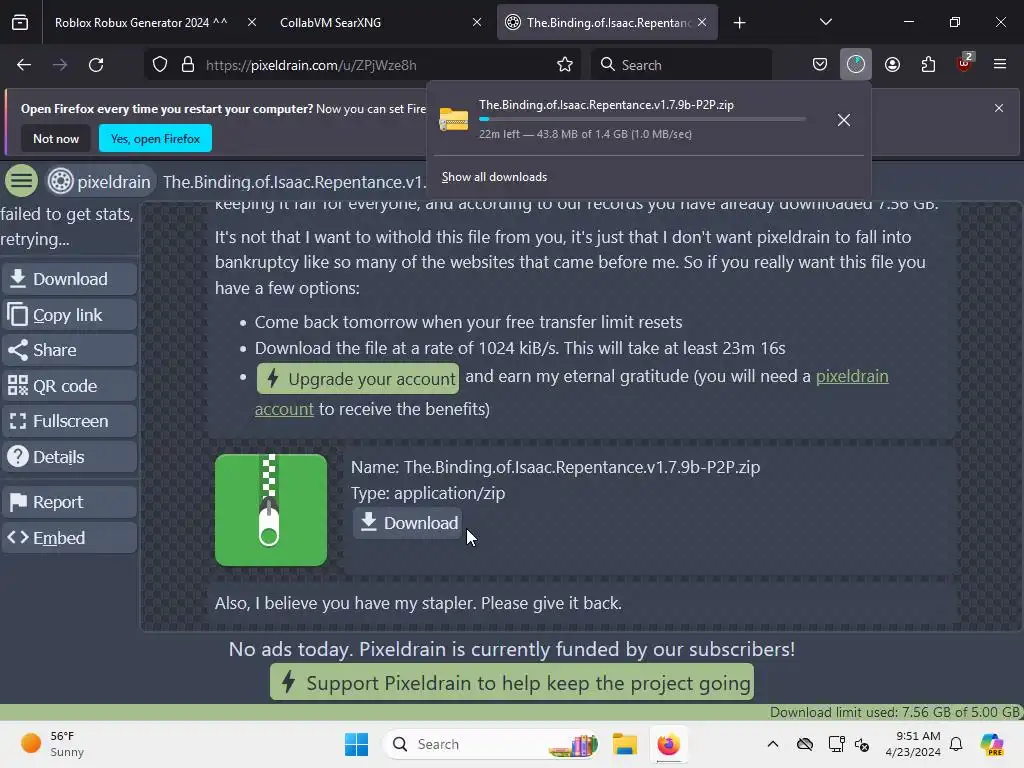1024x768 pixels.
Task: Close the CollabVM SearXNG tab
Action: click(x=477, y=22)
